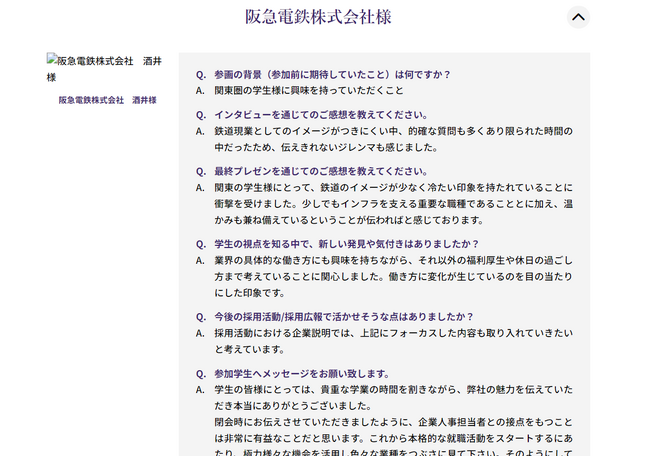Select question 最終プレゼンを通じてのご感想を教えてください。
The width and height of the screenshot is (650, 456).
click(x=322, y=172)
